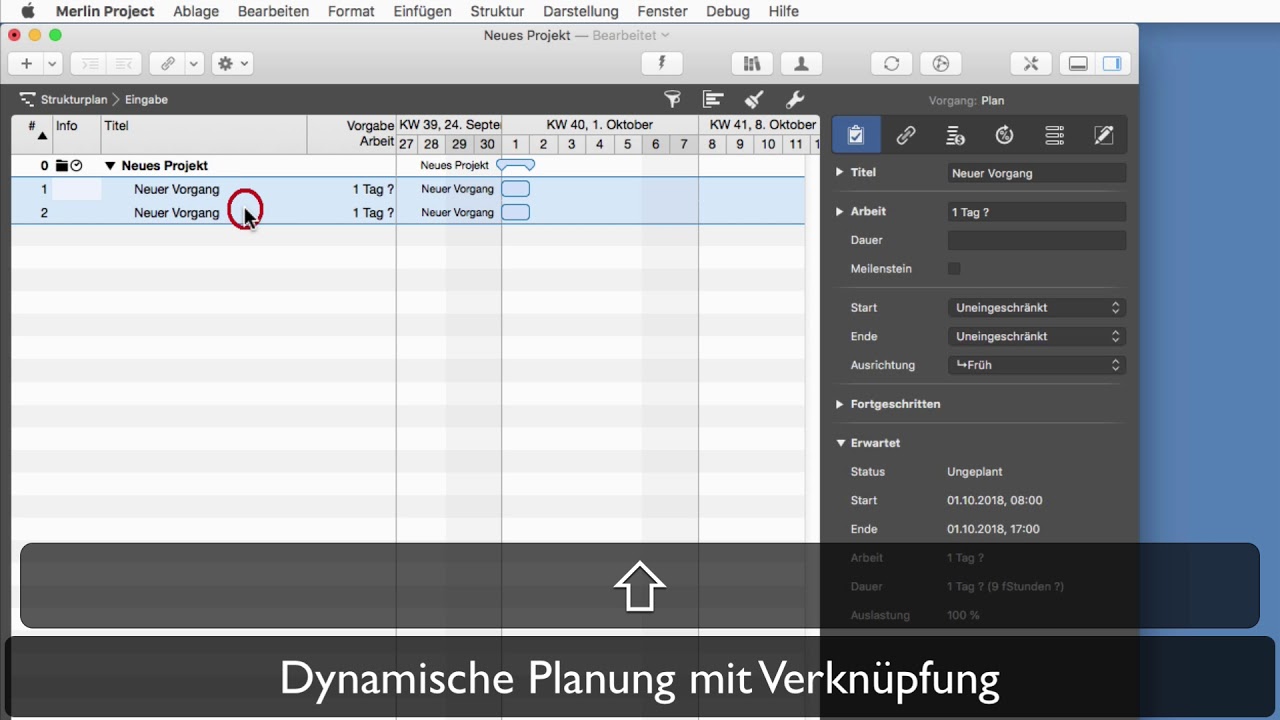Expand the Arbeit section in the inspector
The height and width of the screenshot is (720, 1280).
click(x=840, y=211)
